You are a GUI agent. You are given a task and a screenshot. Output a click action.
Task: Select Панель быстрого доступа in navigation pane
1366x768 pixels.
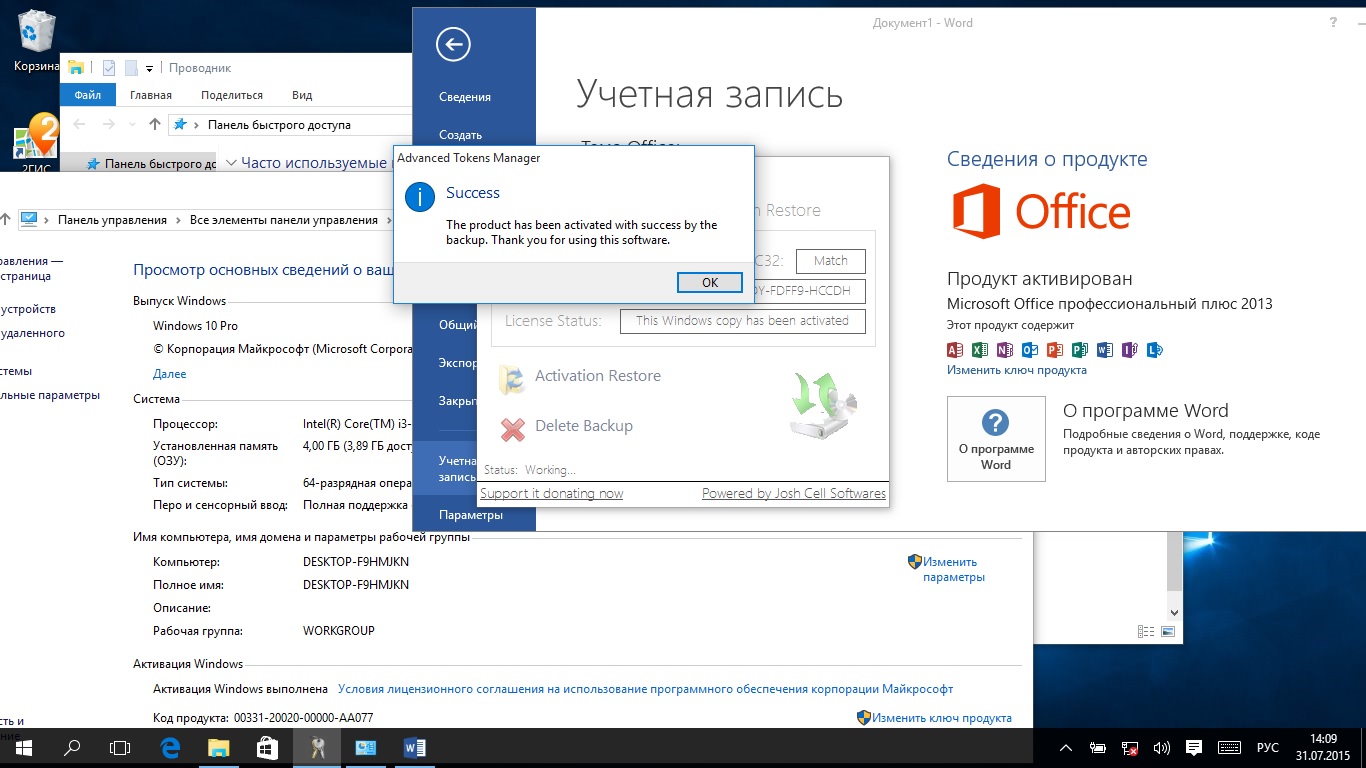151,164
